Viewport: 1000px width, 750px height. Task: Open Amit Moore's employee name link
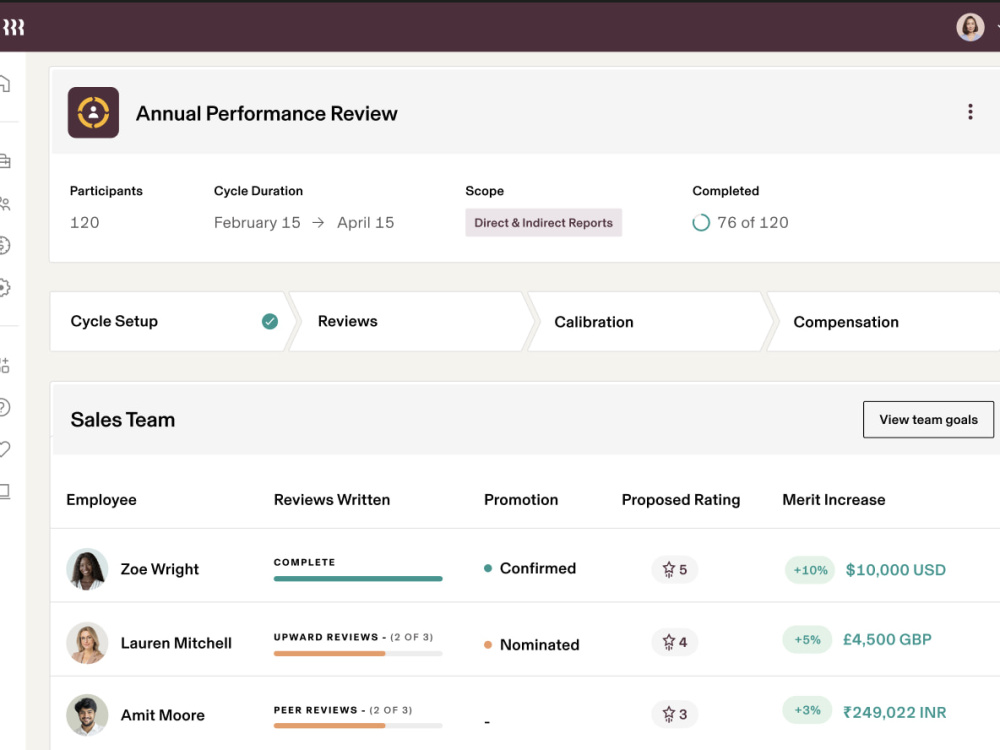tap(163, 716)
